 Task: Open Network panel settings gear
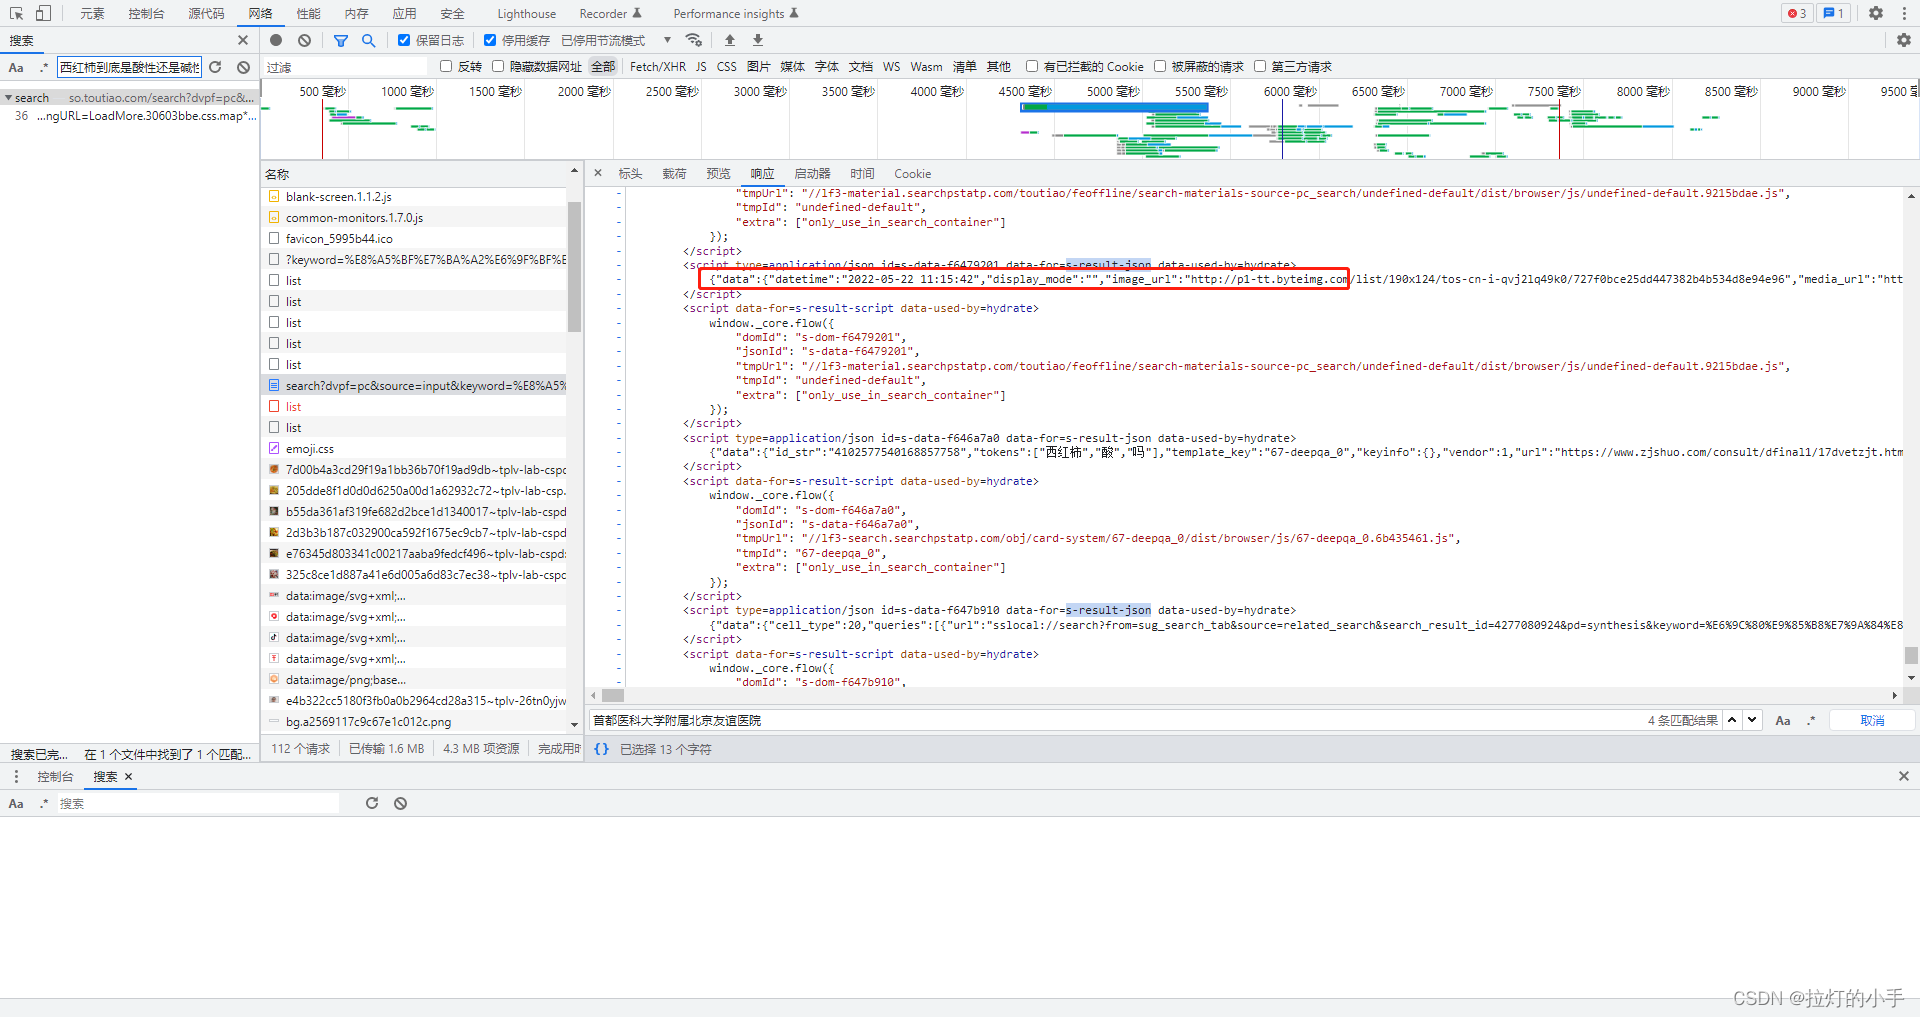coord(1904,40)
